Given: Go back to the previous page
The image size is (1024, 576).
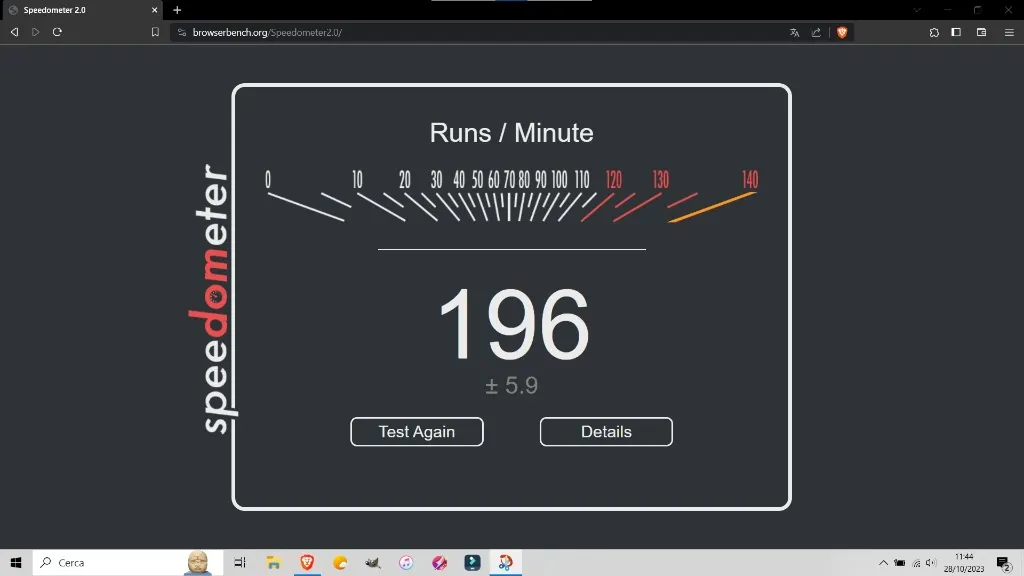Looking at the screenshot, I should (14, 32).
